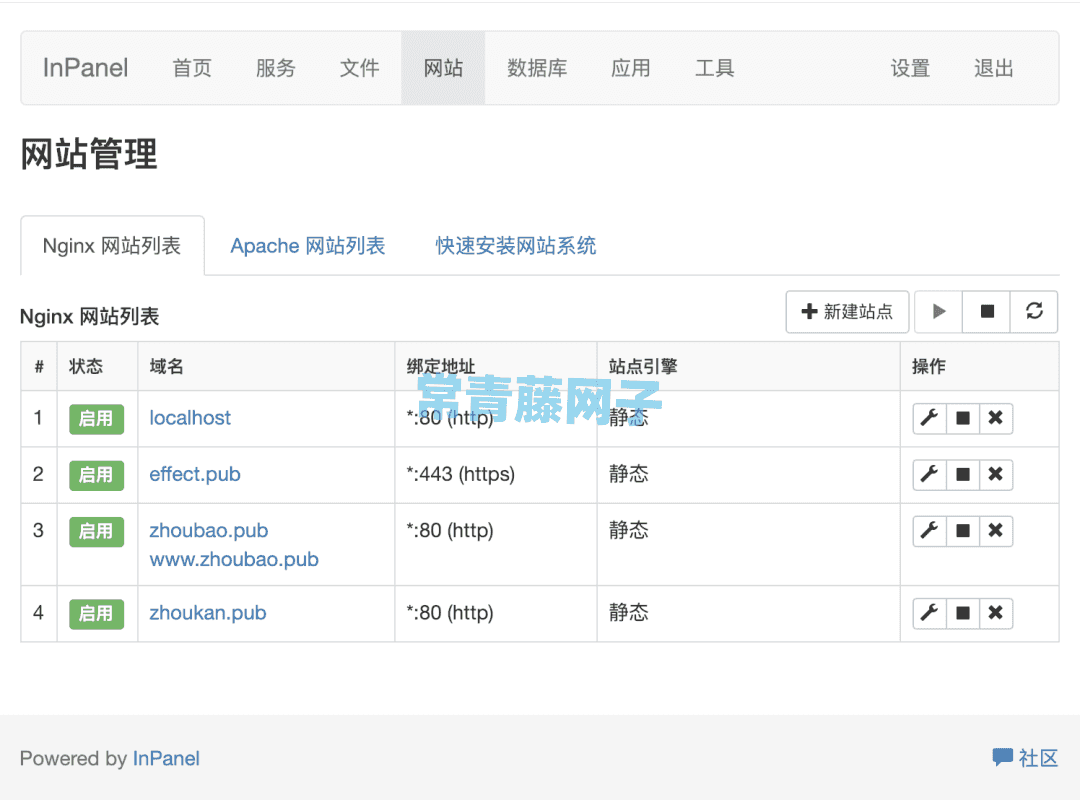
Task: Open wrench settings for the localhost site
Action: [x=929, y=418]
